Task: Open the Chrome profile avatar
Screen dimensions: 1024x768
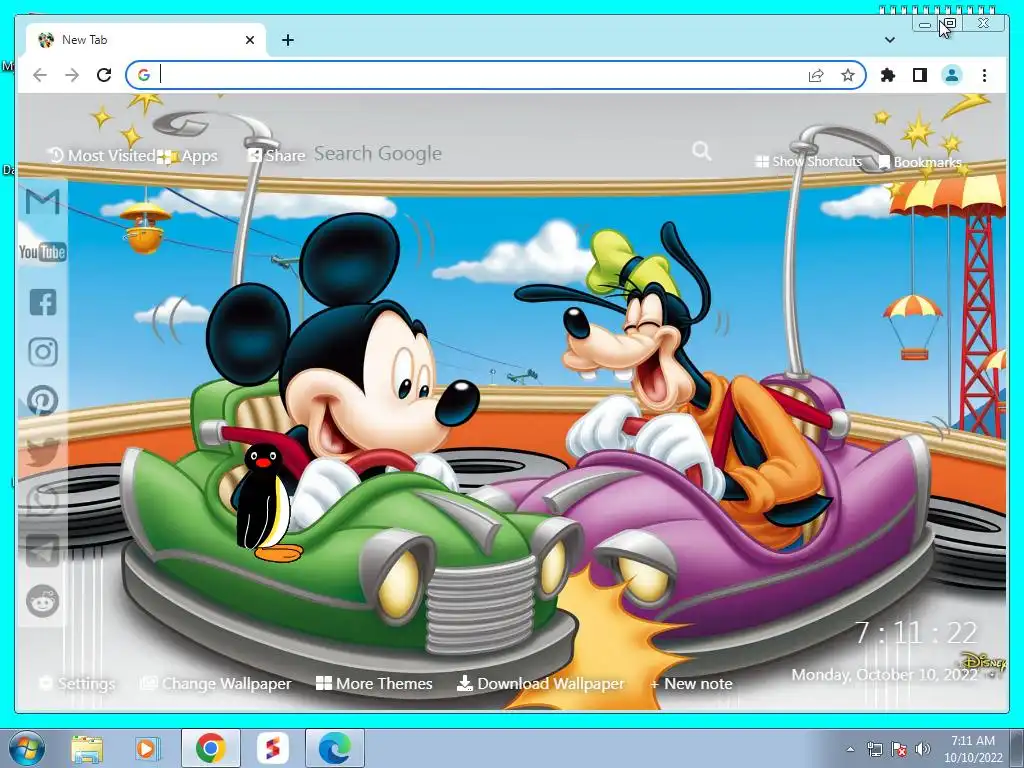Action: (x=952, y=75)
